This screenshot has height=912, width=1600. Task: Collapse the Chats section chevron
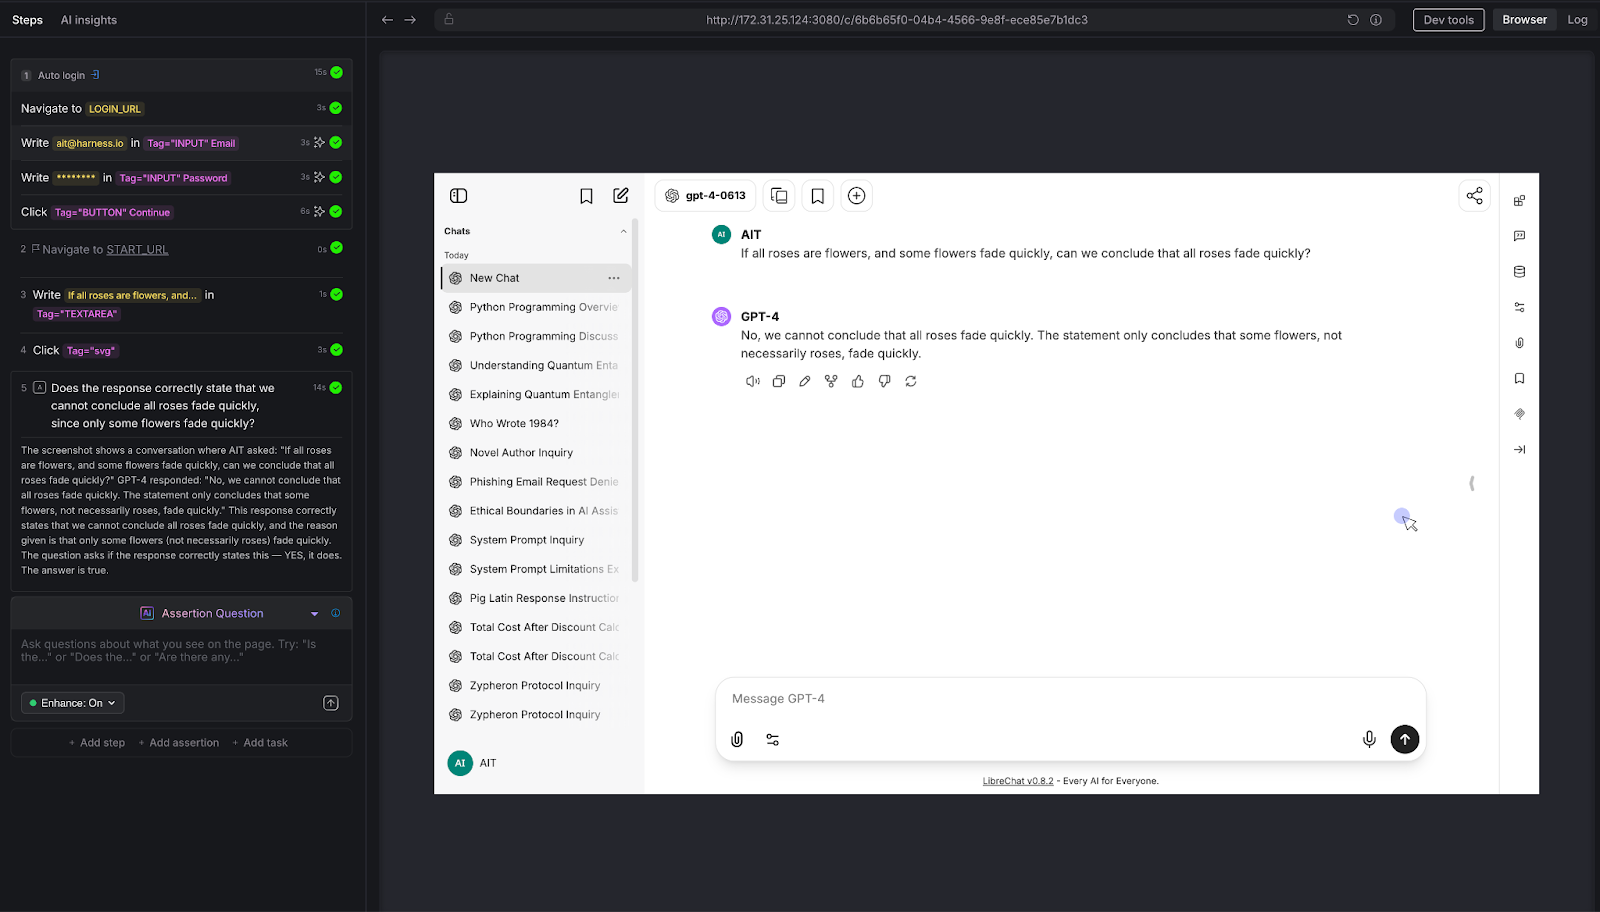click(x=624, y=231)
